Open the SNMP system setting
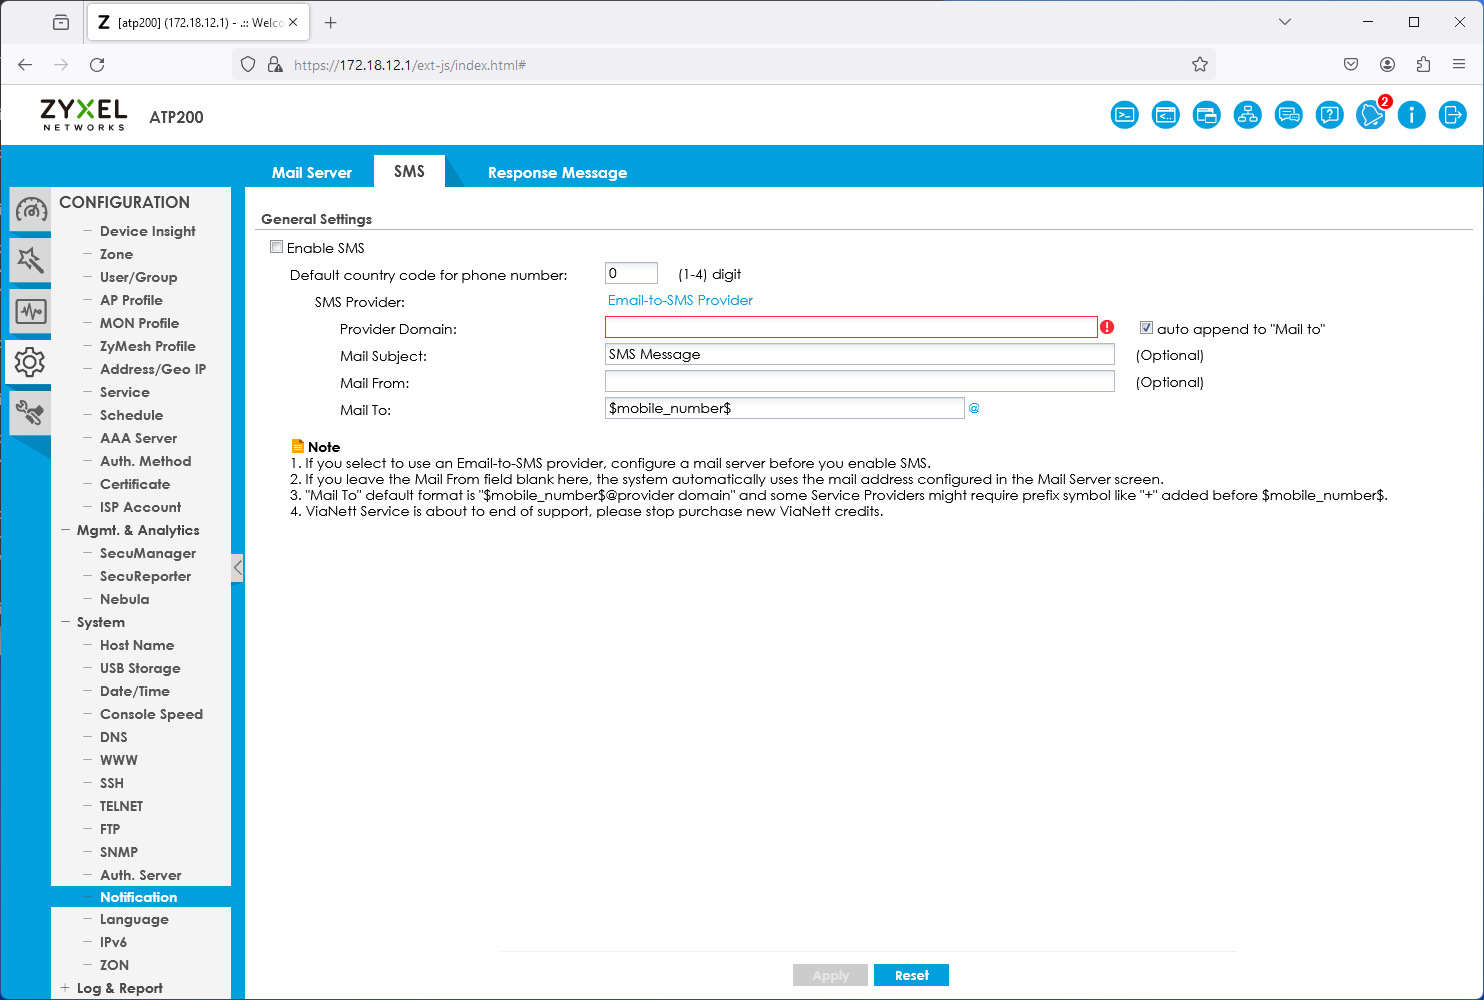 (x=119, y=852)
